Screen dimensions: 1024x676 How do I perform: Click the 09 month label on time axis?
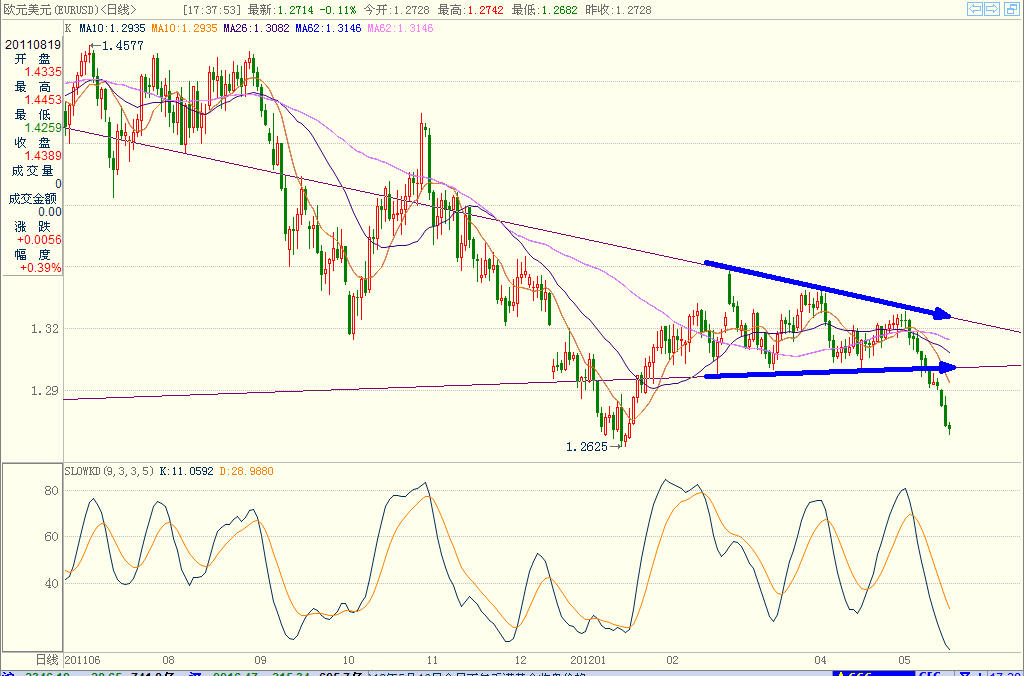click(261, 660)
